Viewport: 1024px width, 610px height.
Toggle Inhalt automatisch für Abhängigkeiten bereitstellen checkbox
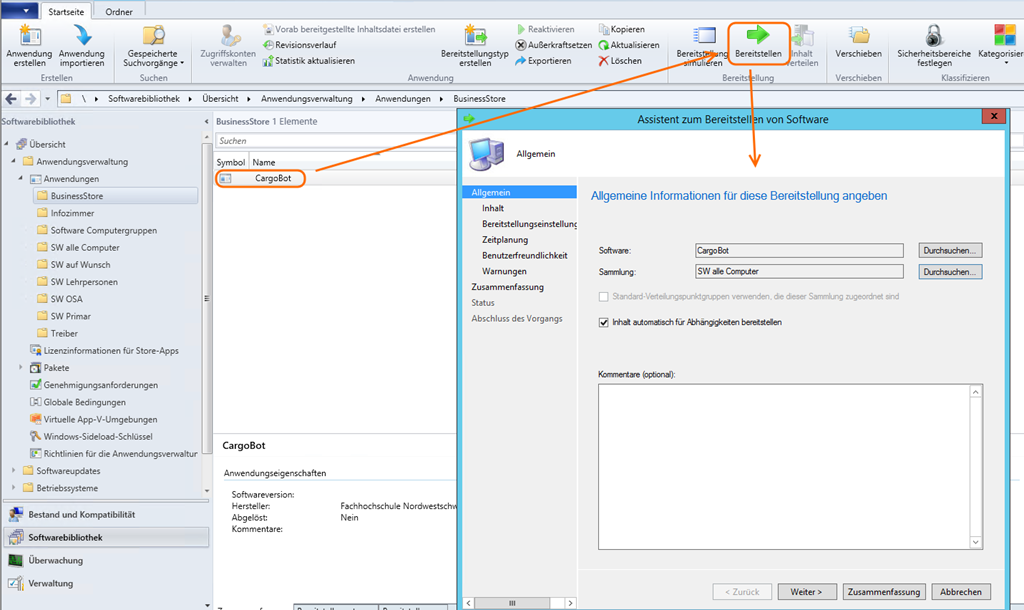click(x=603, y=322)
